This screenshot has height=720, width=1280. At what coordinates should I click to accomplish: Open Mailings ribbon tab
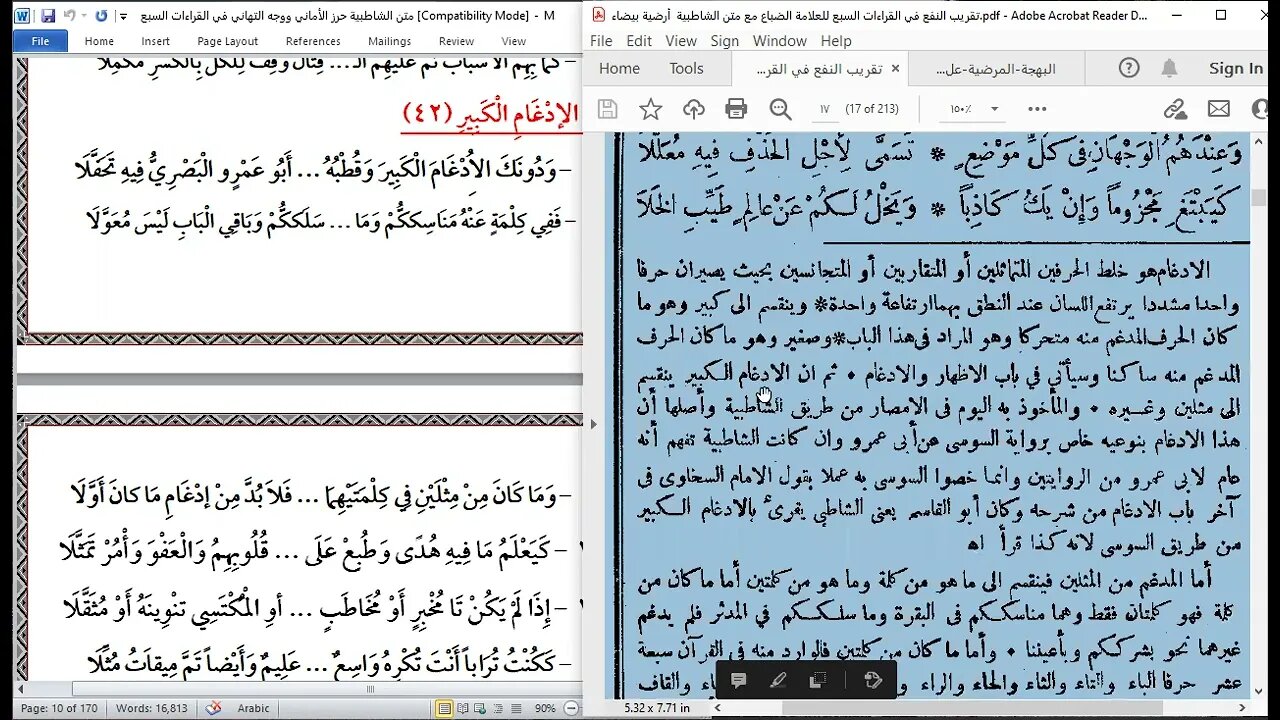pos(389,41)
